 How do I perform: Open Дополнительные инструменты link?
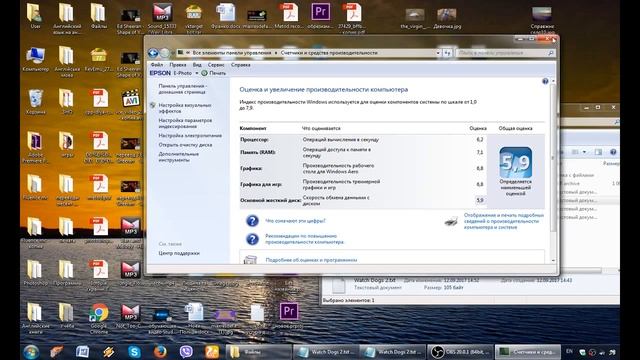click(x=178, y=157)
